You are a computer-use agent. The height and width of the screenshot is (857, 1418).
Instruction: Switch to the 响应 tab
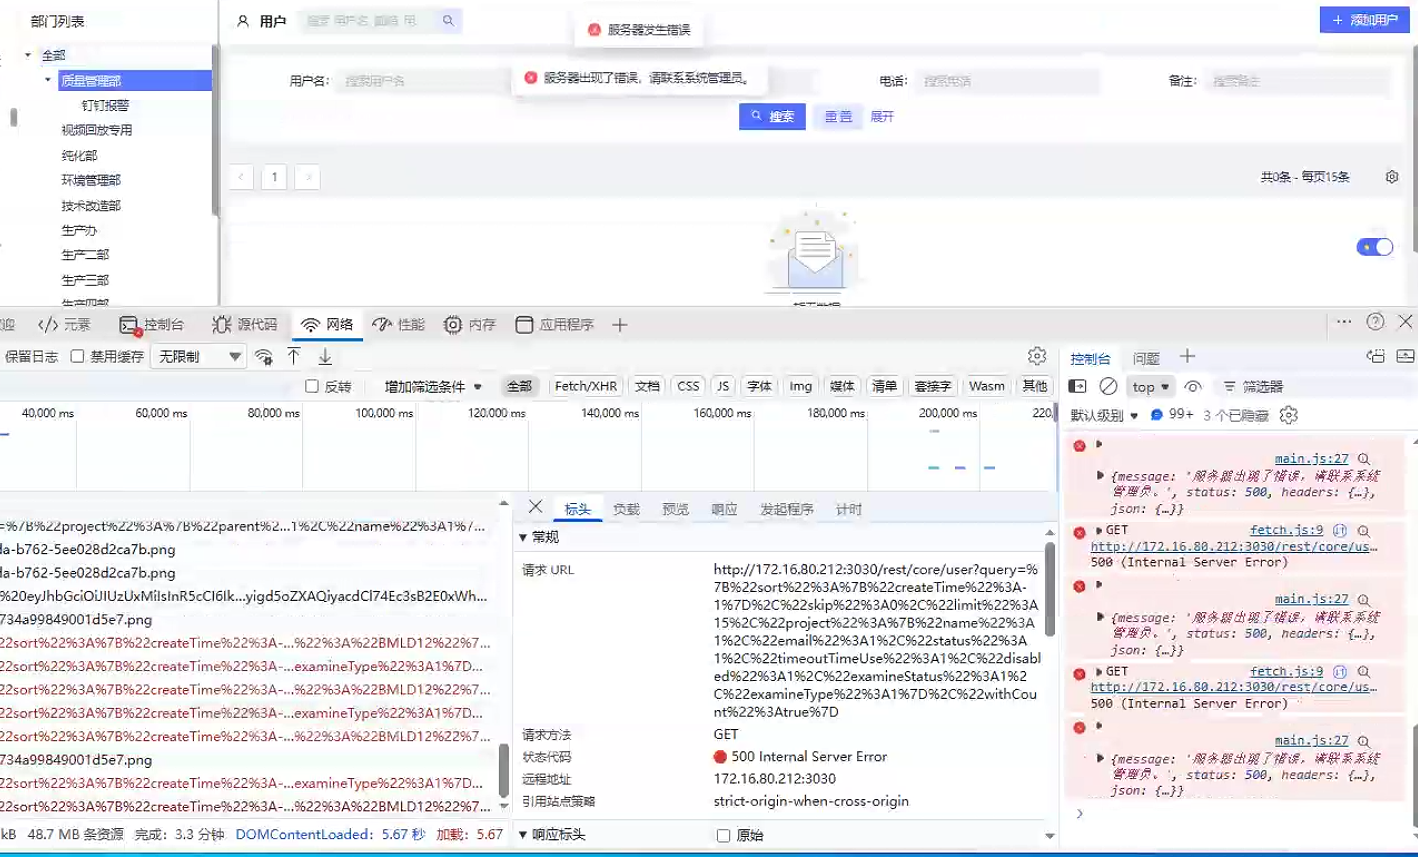pyautogui.click(x=723, y=510)
